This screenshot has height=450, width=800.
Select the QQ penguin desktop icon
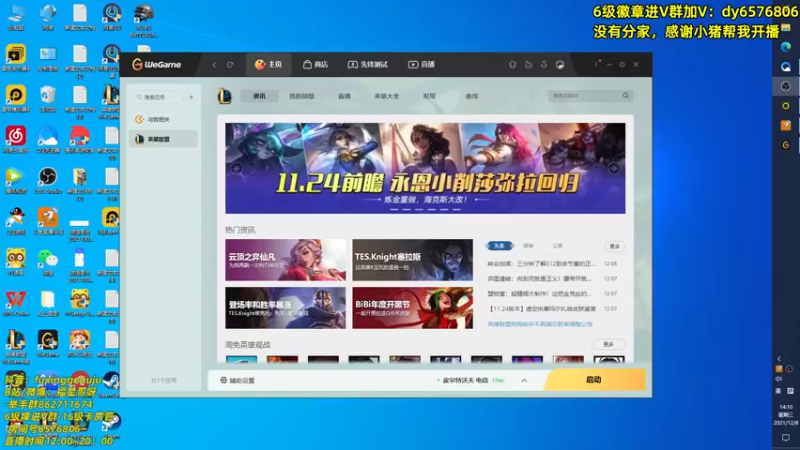16,220
